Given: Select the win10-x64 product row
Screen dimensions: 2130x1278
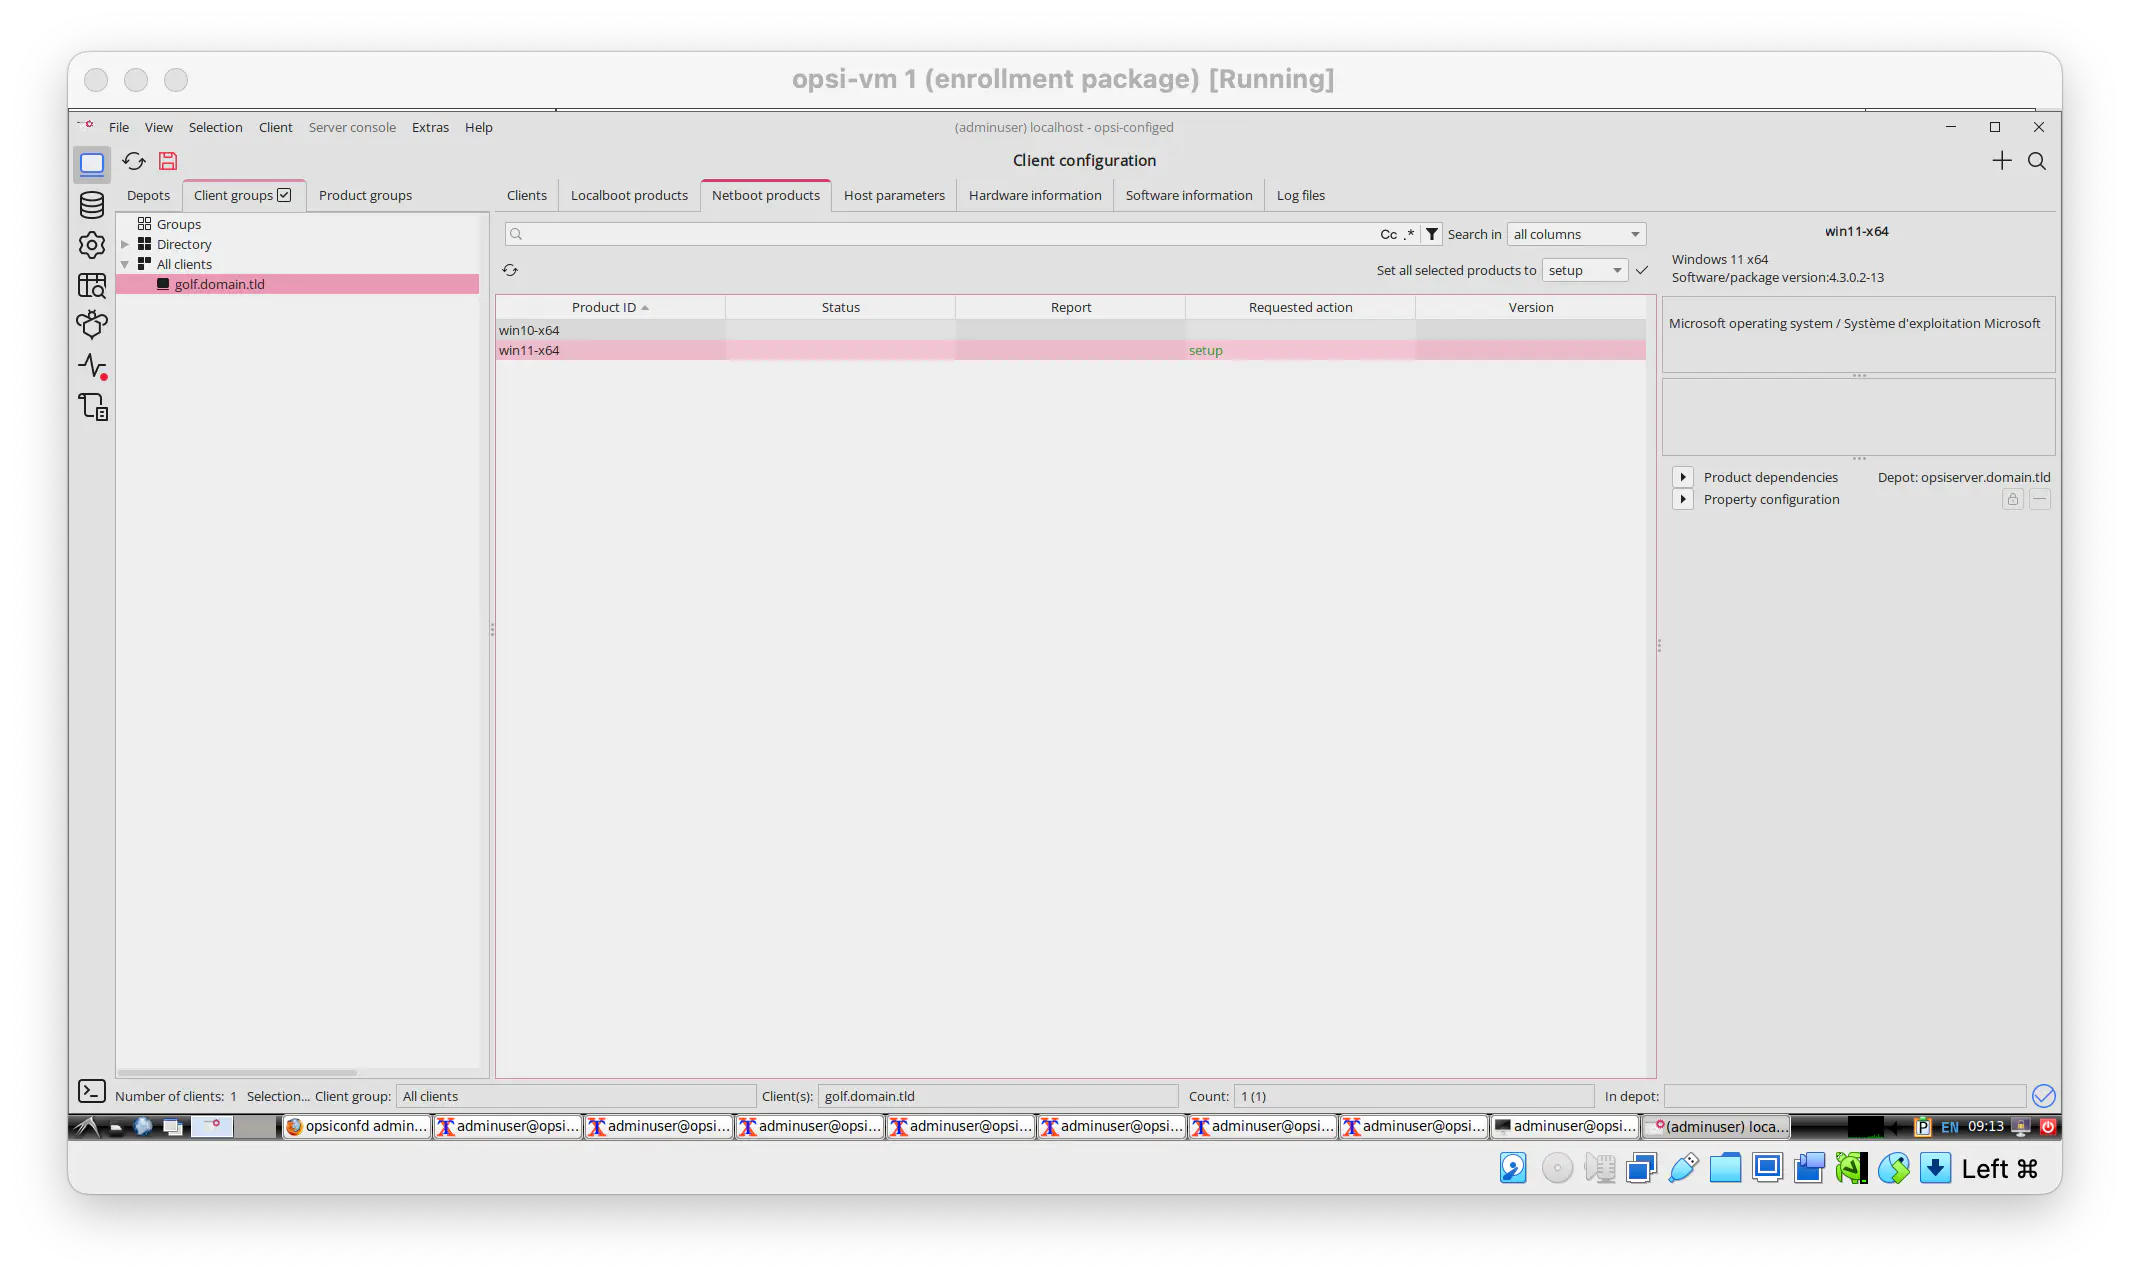Looking at the screenshot, I should click(1070, 330).
